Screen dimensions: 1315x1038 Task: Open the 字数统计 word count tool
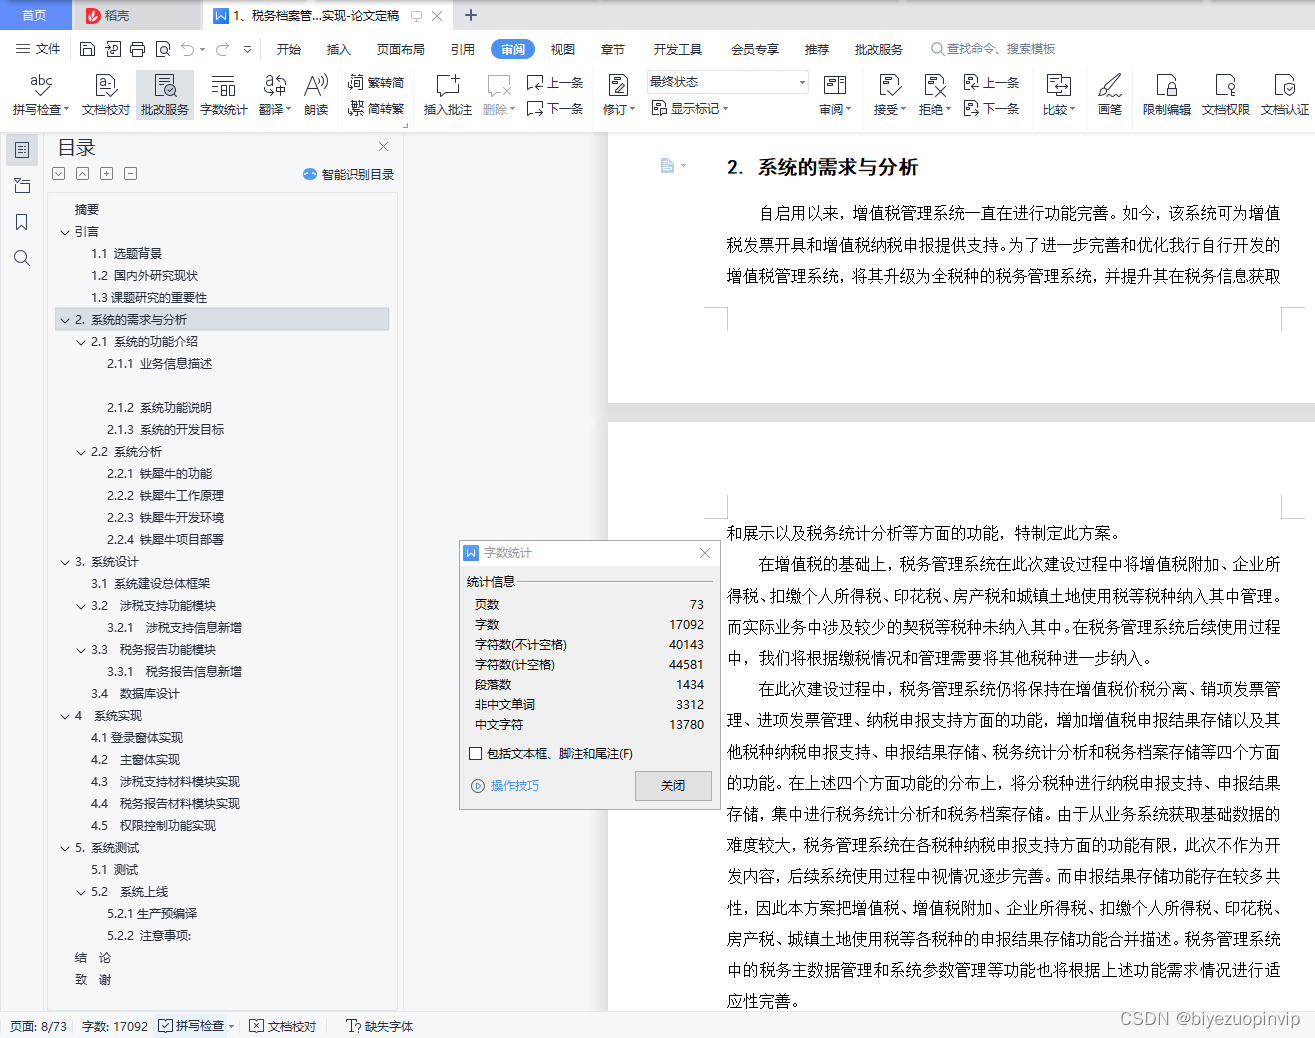coord(224,95)
